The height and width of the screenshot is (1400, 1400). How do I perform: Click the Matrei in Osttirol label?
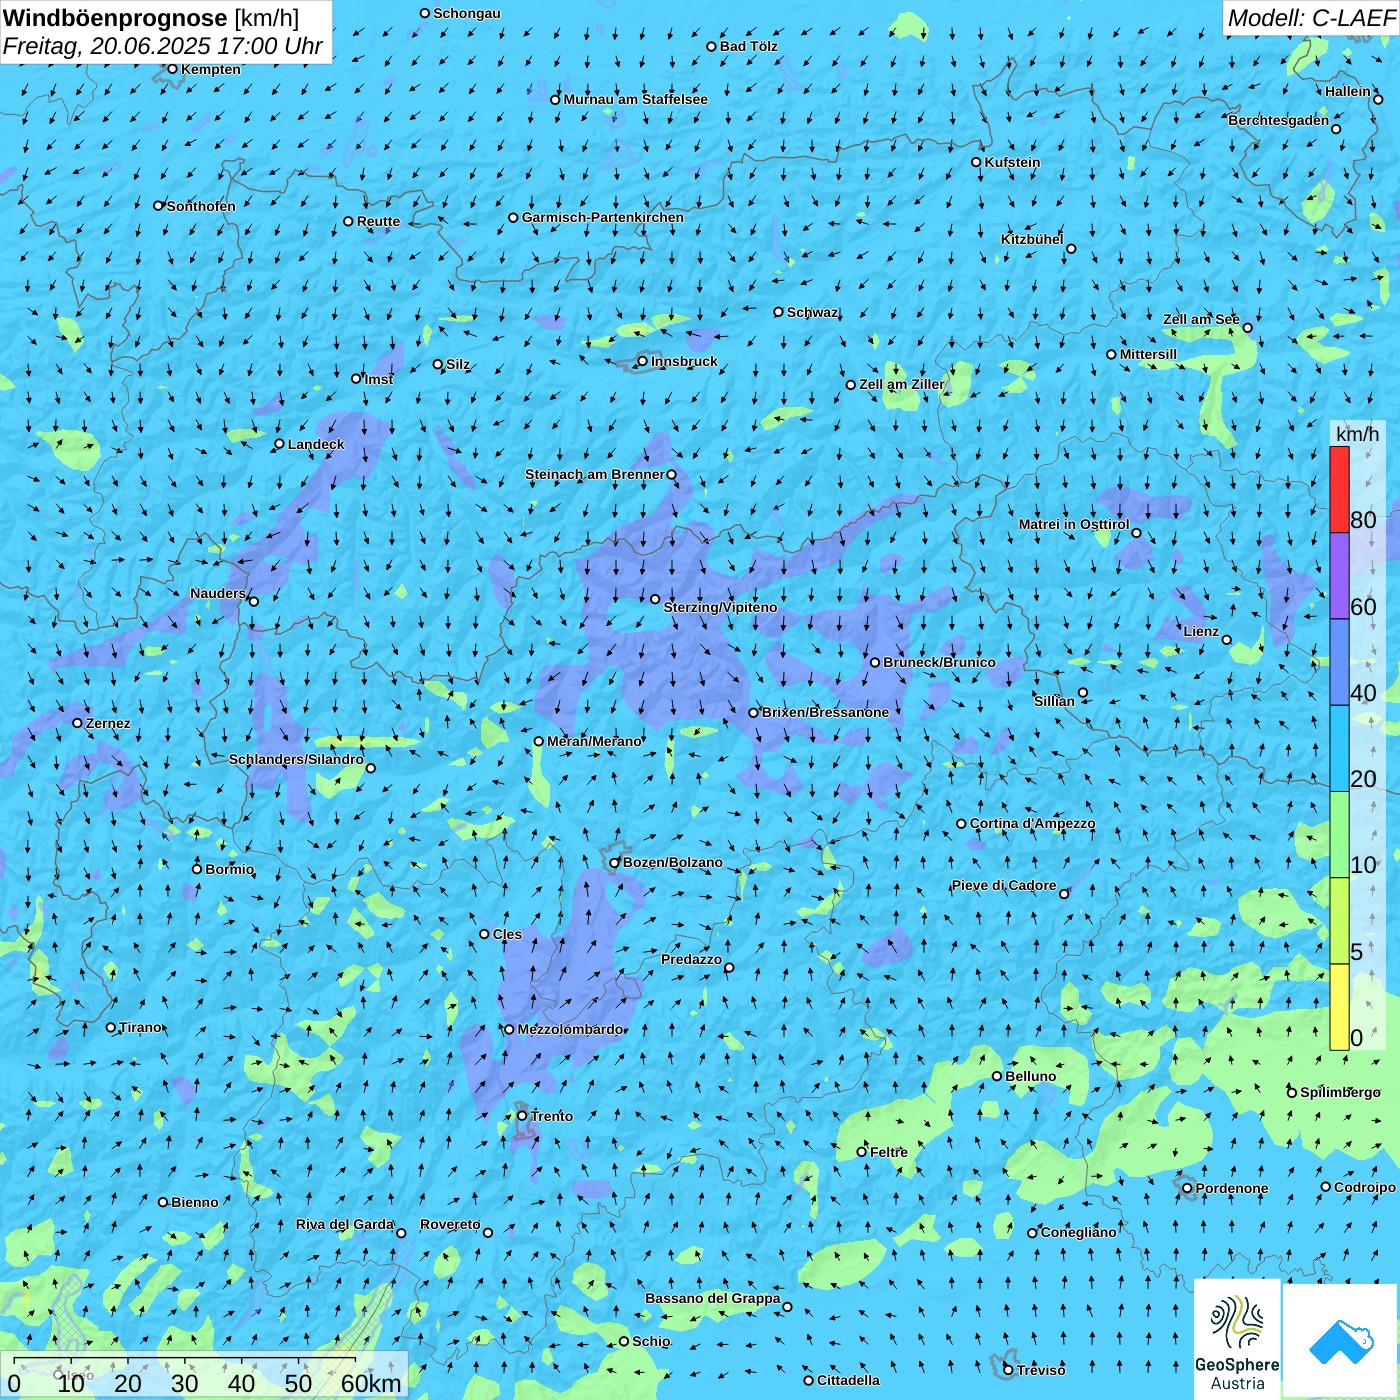(x=1074, y=524)
